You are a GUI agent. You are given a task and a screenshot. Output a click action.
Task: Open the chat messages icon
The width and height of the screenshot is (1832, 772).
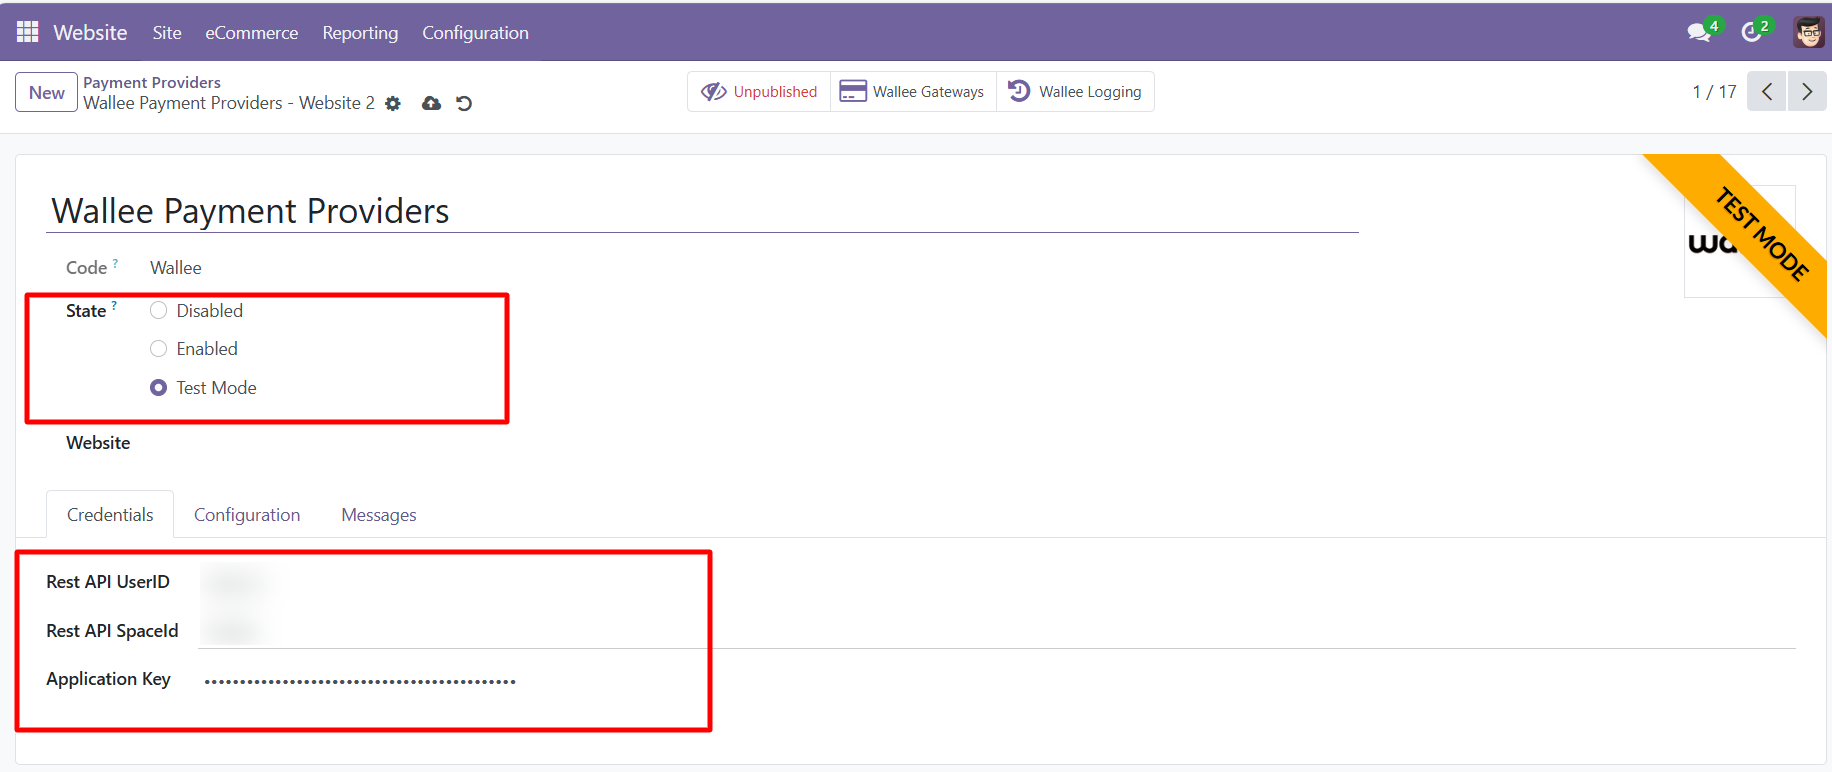pyautogui.click(x=1698, y=32)
